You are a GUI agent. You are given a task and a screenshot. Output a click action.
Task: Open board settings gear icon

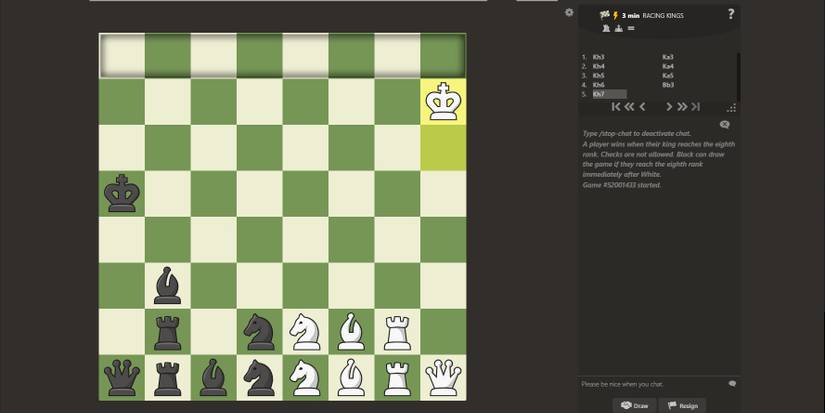[x=569, y=13]
